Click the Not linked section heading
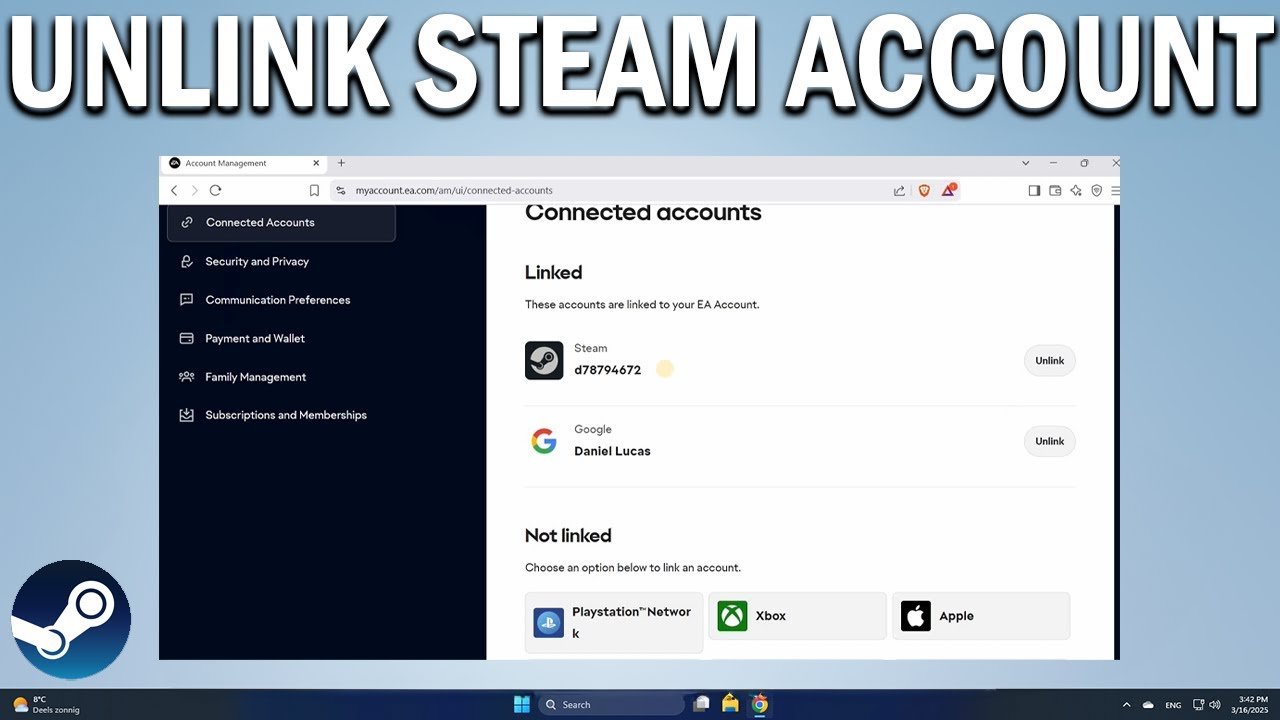This screenshot has height=720, width=1280. pos(568,536)
